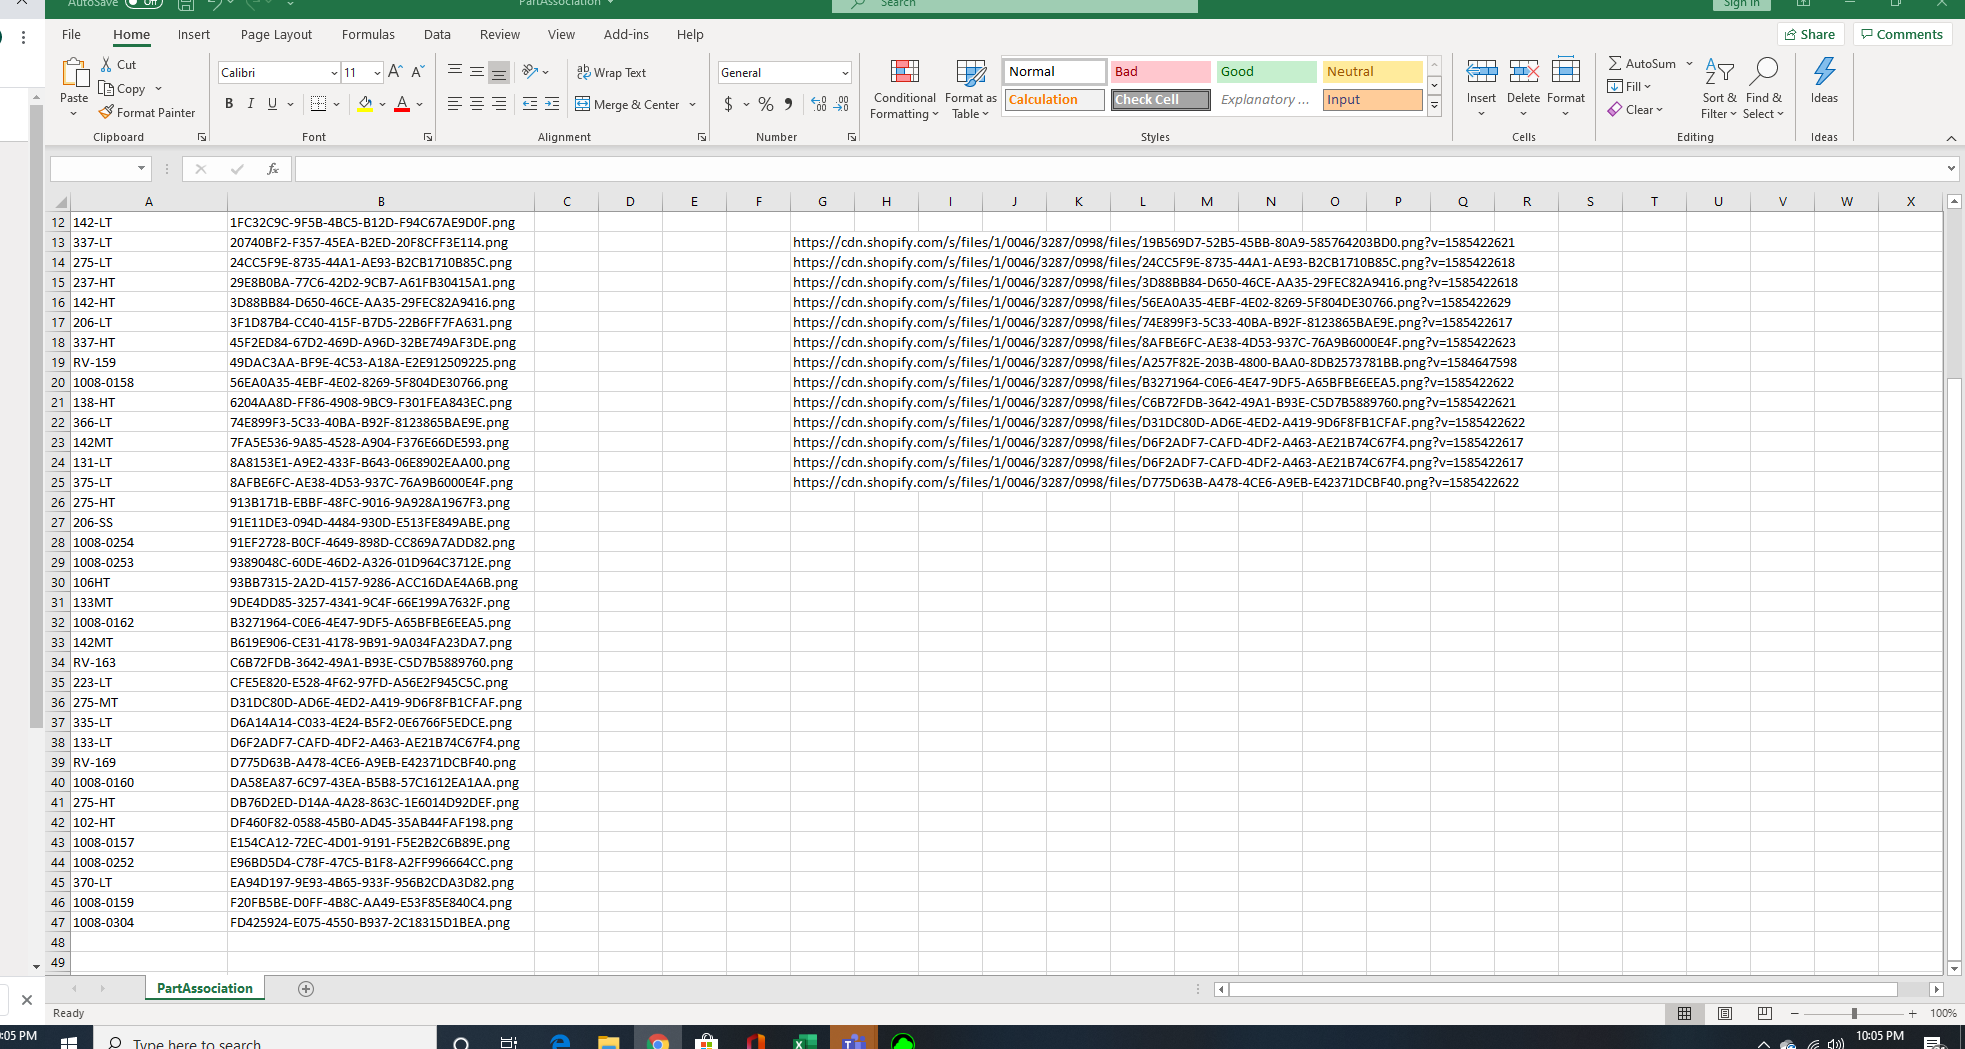Screen dimensions: 1965x1049
Task: Toggle bold formatting
Action: coord(228,103)
